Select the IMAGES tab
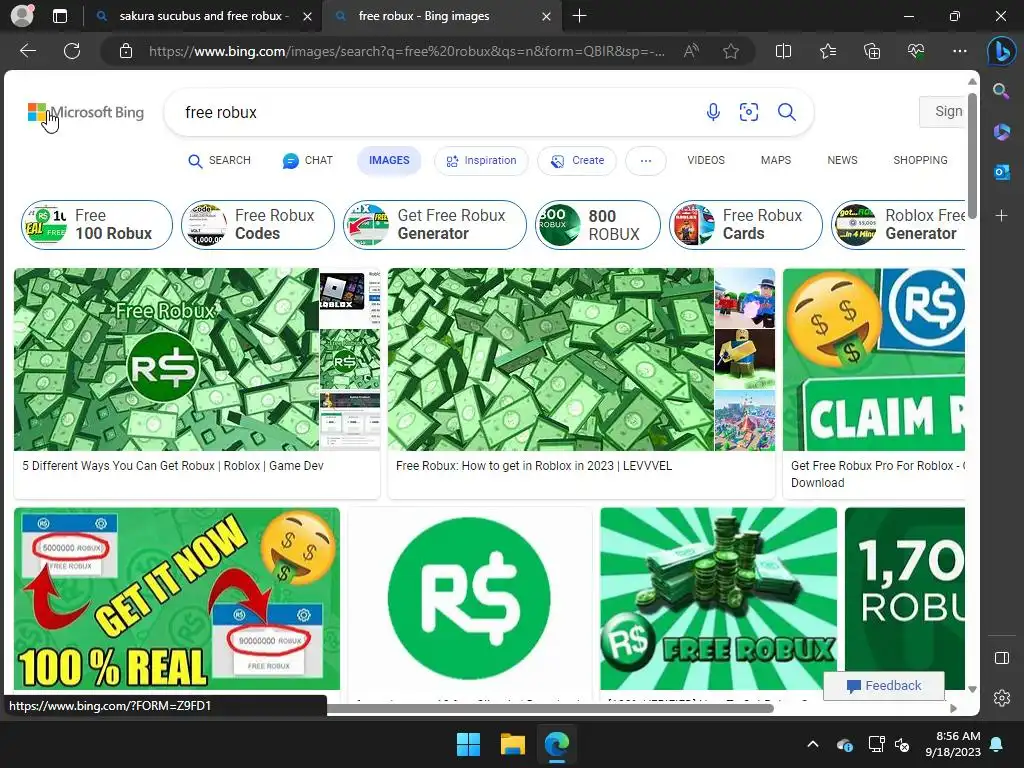 click(389, 161)
